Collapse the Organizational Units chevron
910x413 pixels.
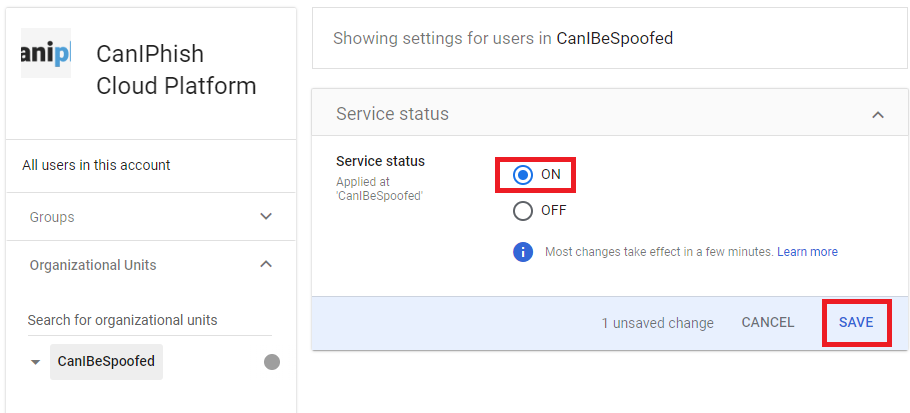tap(266, 265)
